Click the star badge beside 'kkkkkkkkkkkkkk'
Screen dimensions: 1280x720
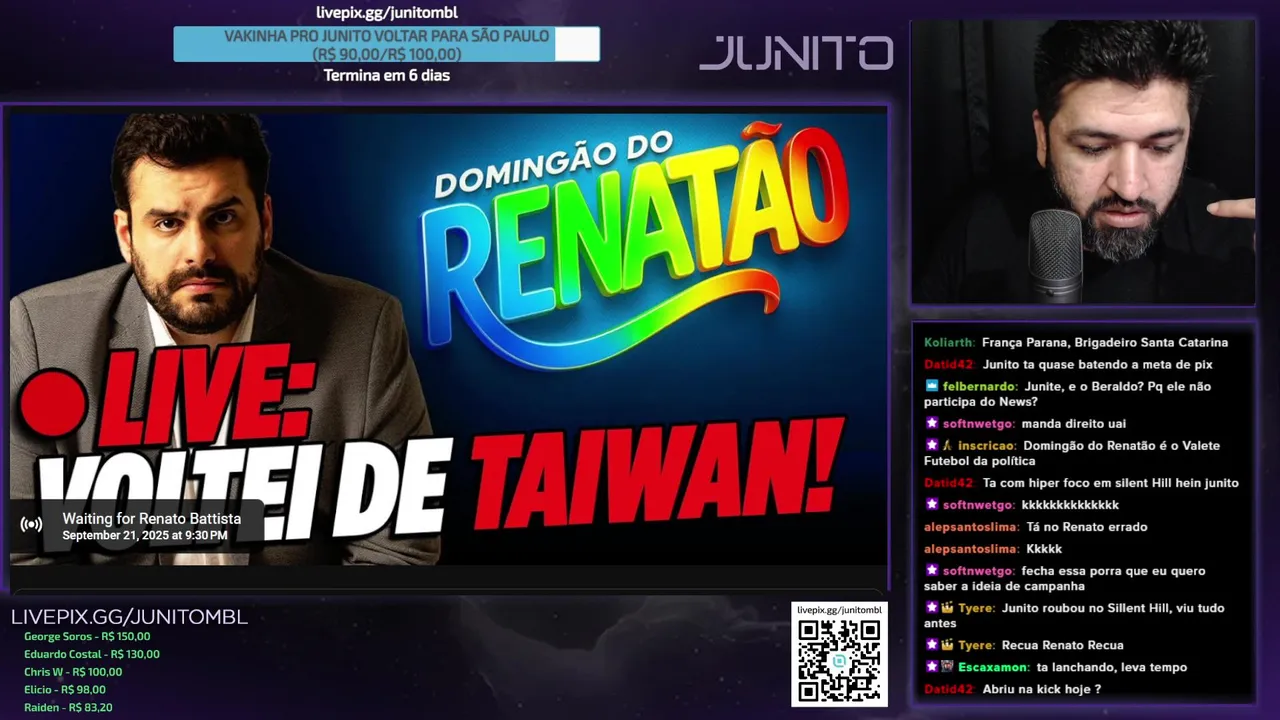[x=931, y=505]
